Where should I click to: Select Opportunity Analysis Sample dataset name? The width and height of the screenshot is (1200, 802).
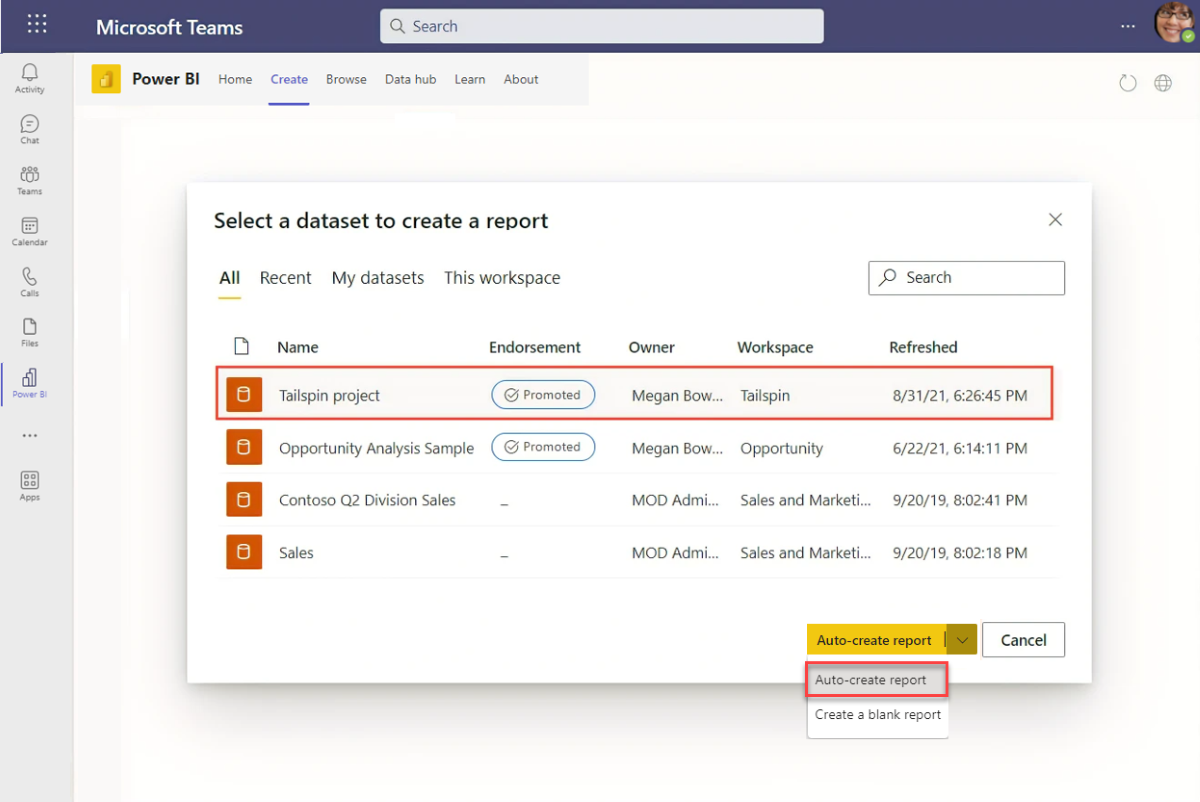click(377, 448)
